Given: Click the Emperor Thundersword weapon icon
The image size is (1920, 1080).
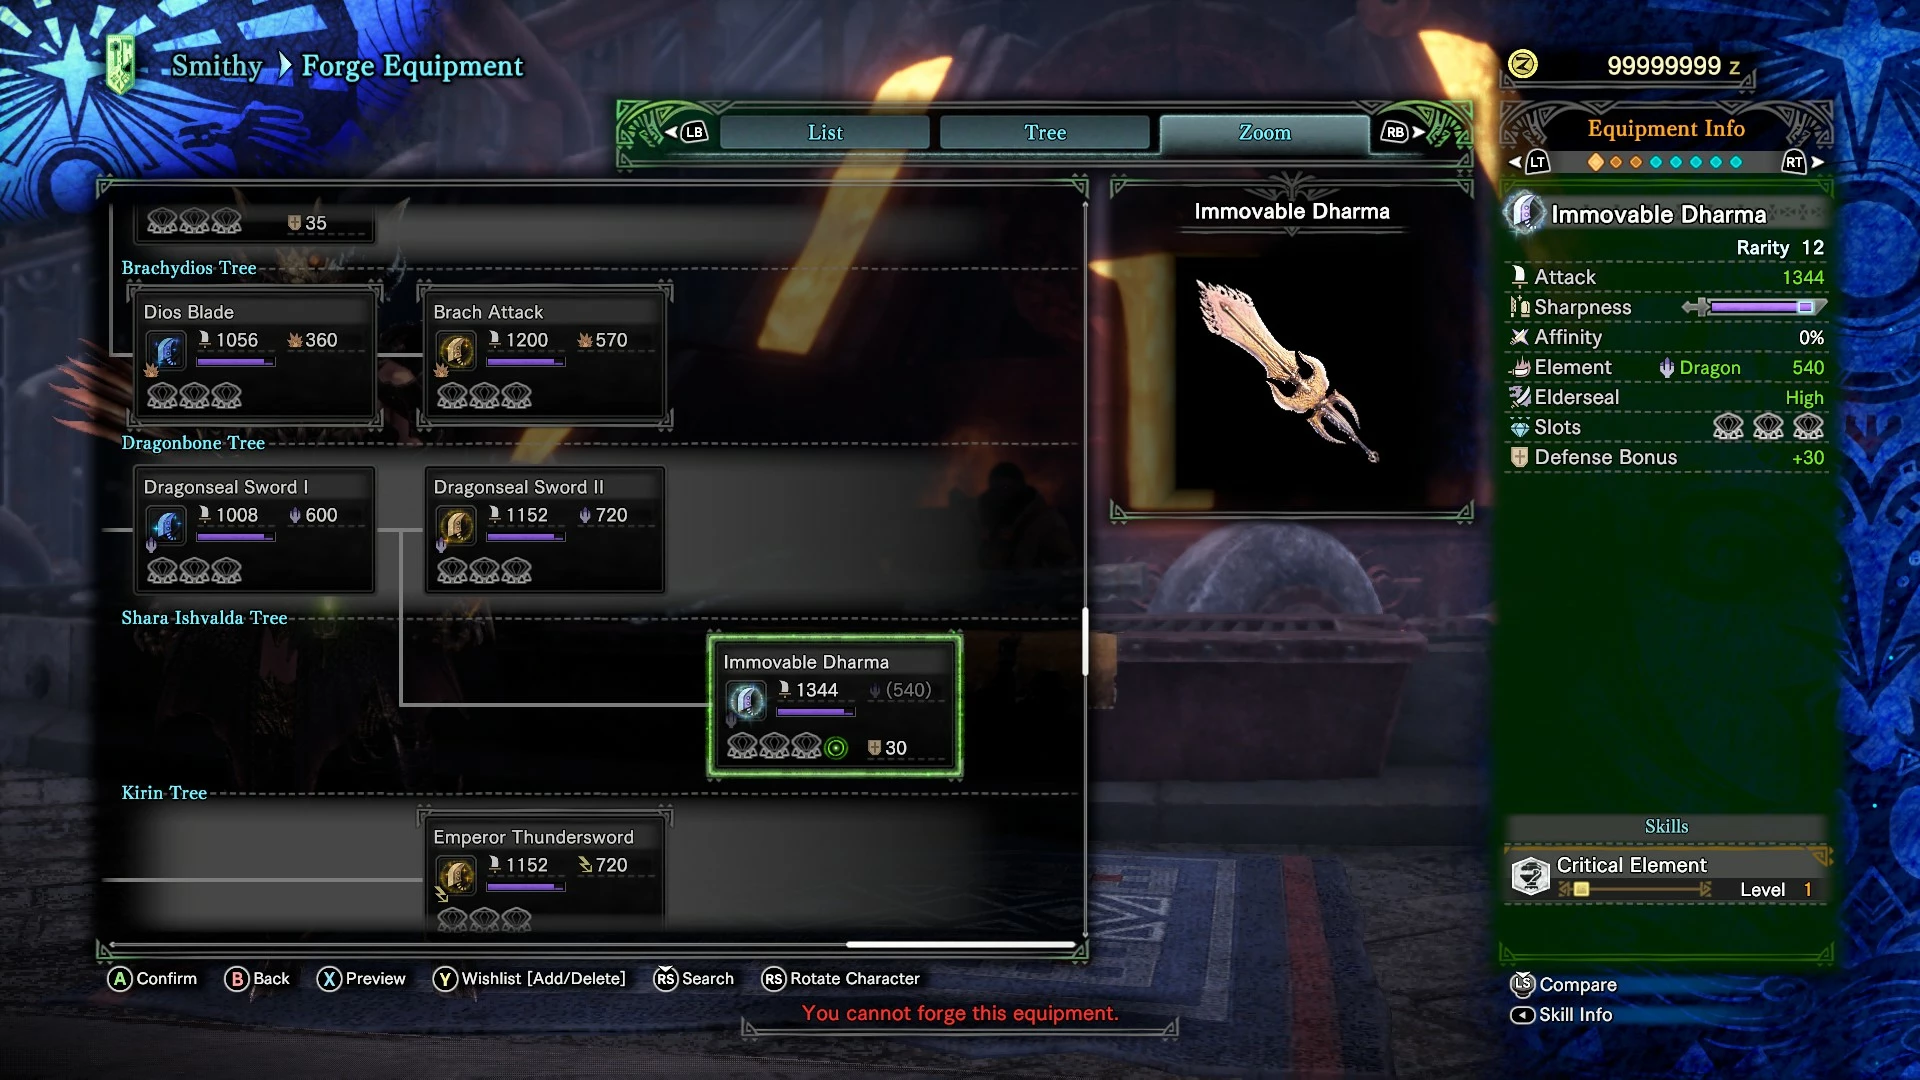Looking at the screenshot, I should tap(457, 877).
